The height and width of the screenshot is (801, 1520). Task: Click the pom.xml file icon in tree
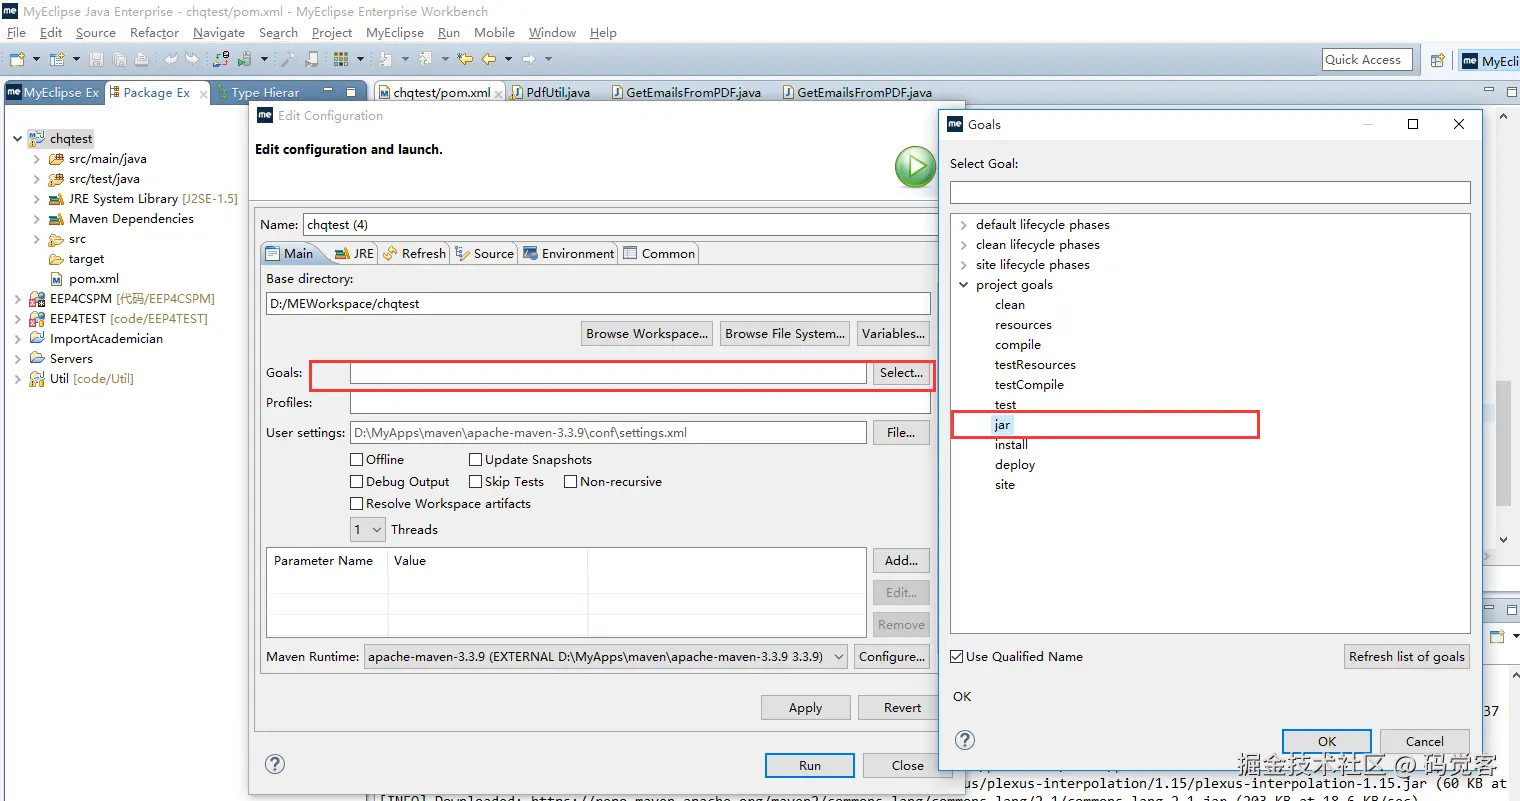click(56, 279)
